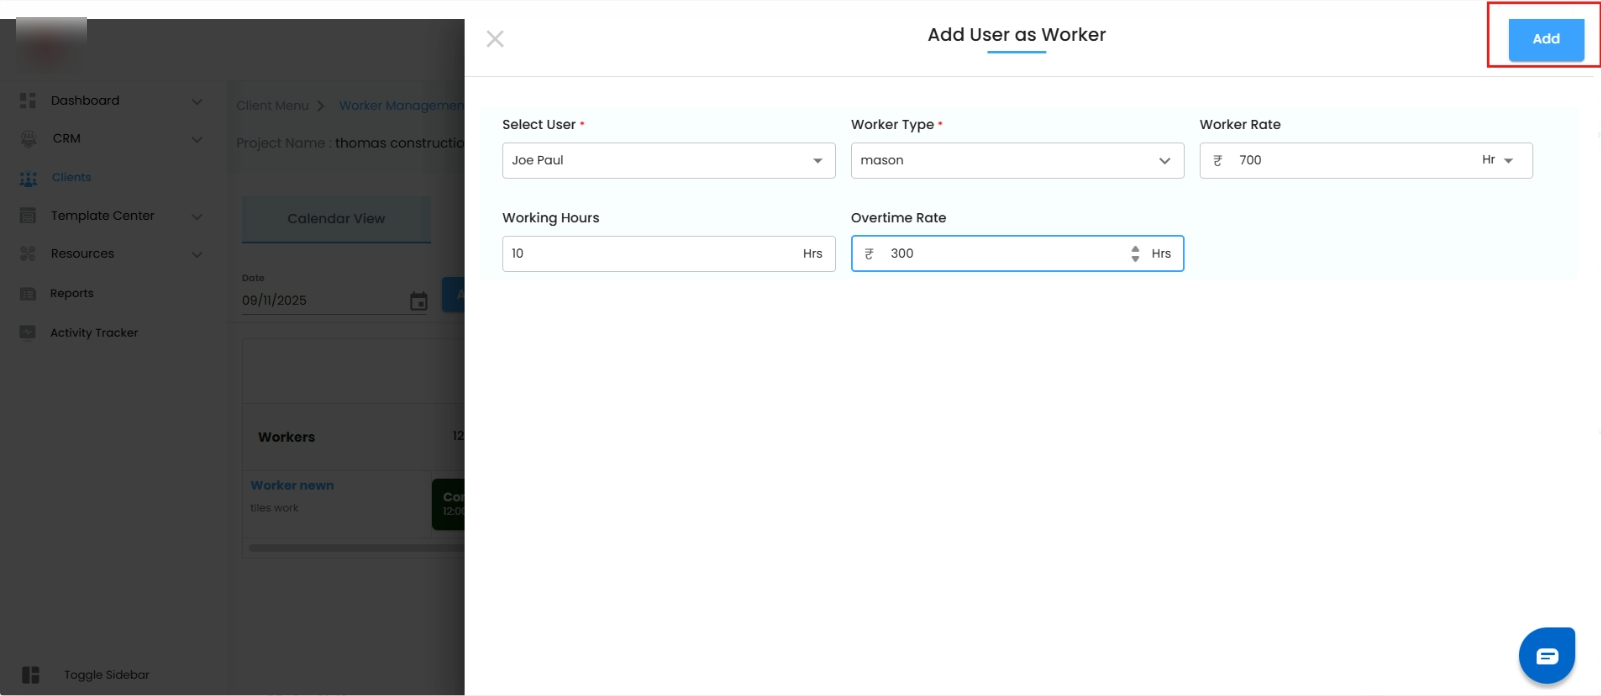The width and height of the screenshot is (1601, 696).
Task: Open the Select User dropdown showing Joe Paul
Action: 668,160
